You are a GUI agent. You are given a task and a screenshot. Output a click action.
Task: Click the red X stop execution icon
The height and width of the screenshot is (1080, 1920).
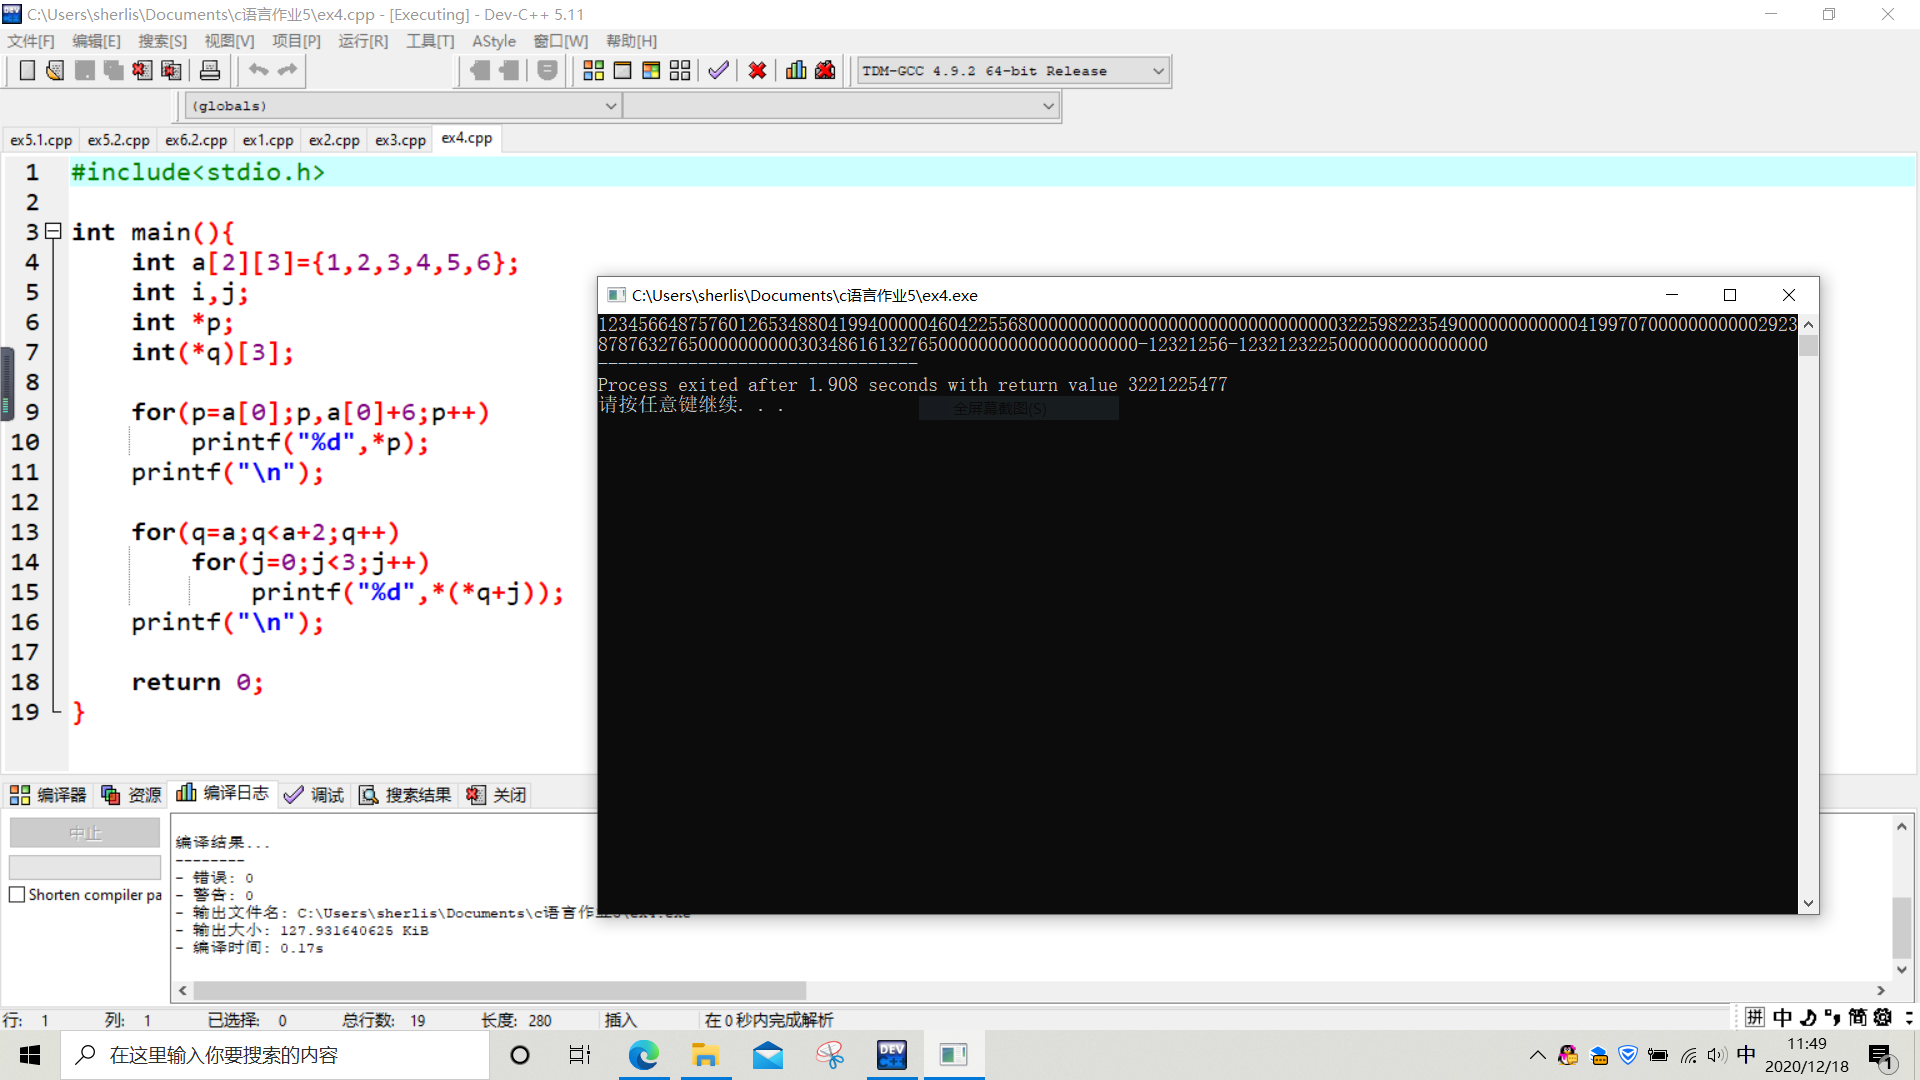[757, 70]
